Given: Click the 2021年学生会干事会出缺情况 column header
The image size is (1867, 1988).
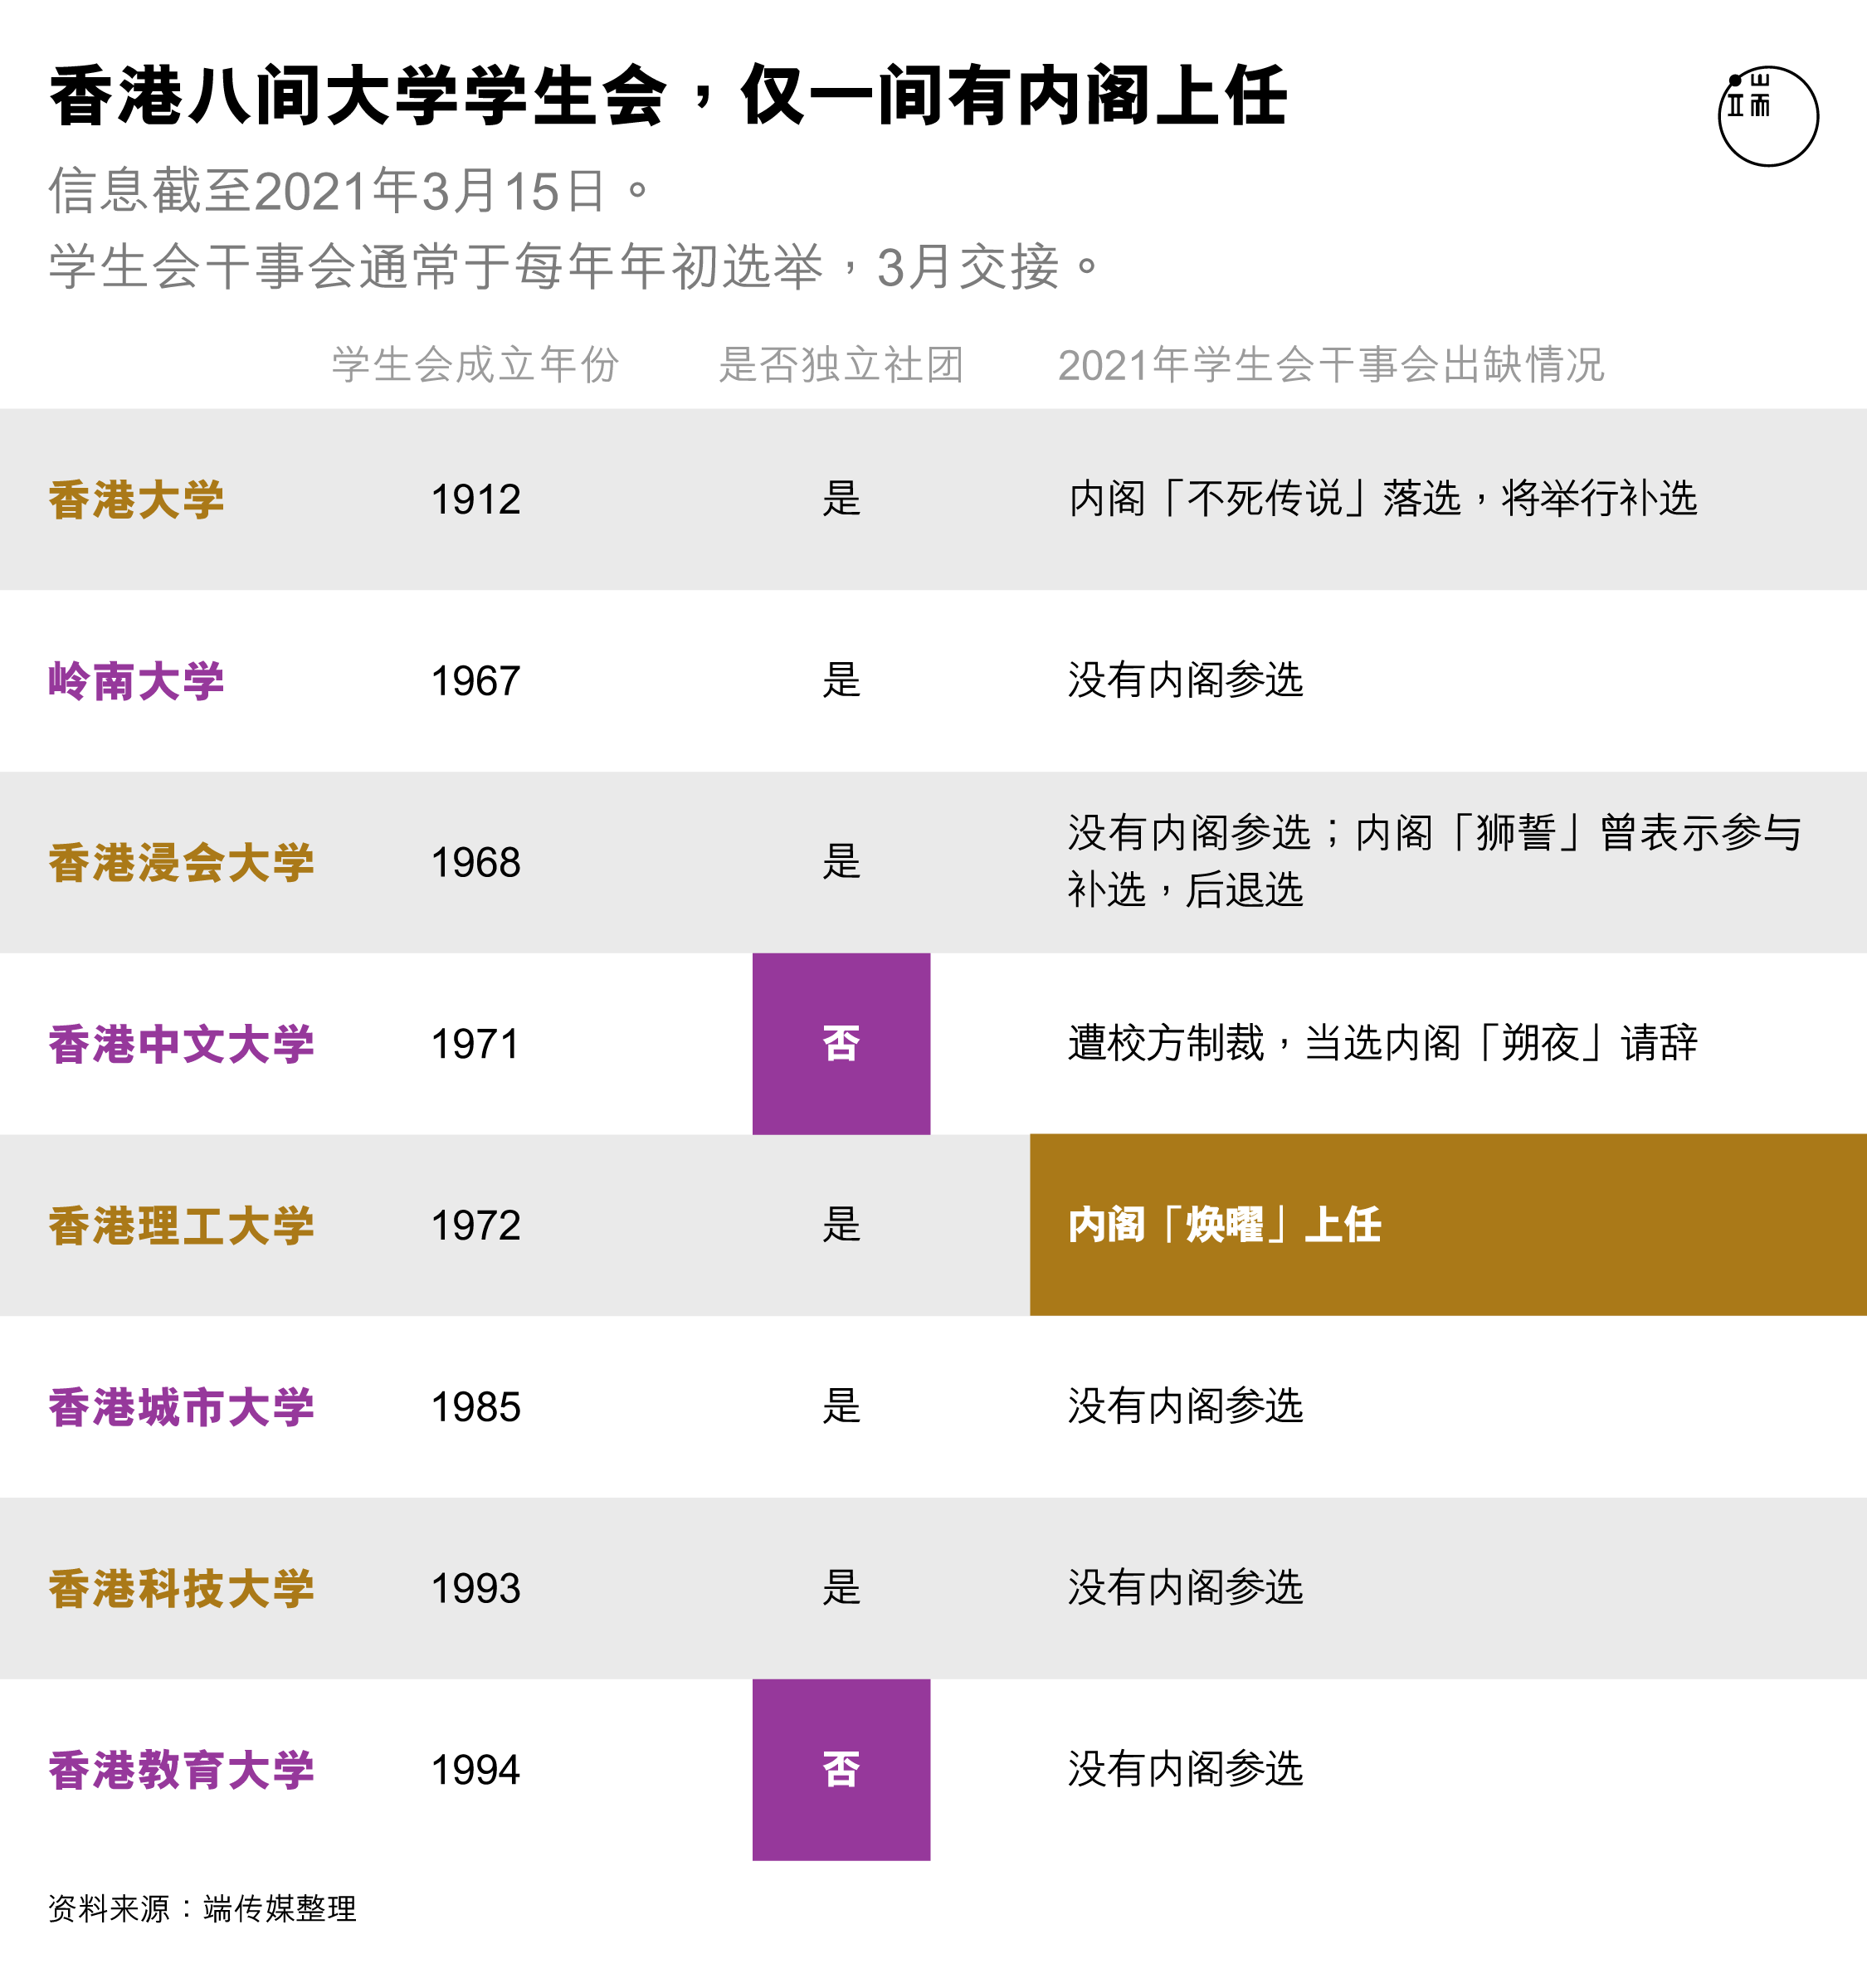Looking at the screenshot, I should [1331, 365].
